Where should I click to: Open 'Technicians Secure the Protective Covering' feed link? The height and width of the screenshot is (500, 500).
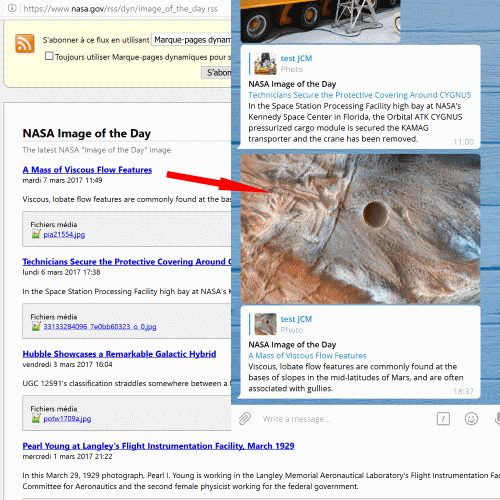tap(127, 262)
